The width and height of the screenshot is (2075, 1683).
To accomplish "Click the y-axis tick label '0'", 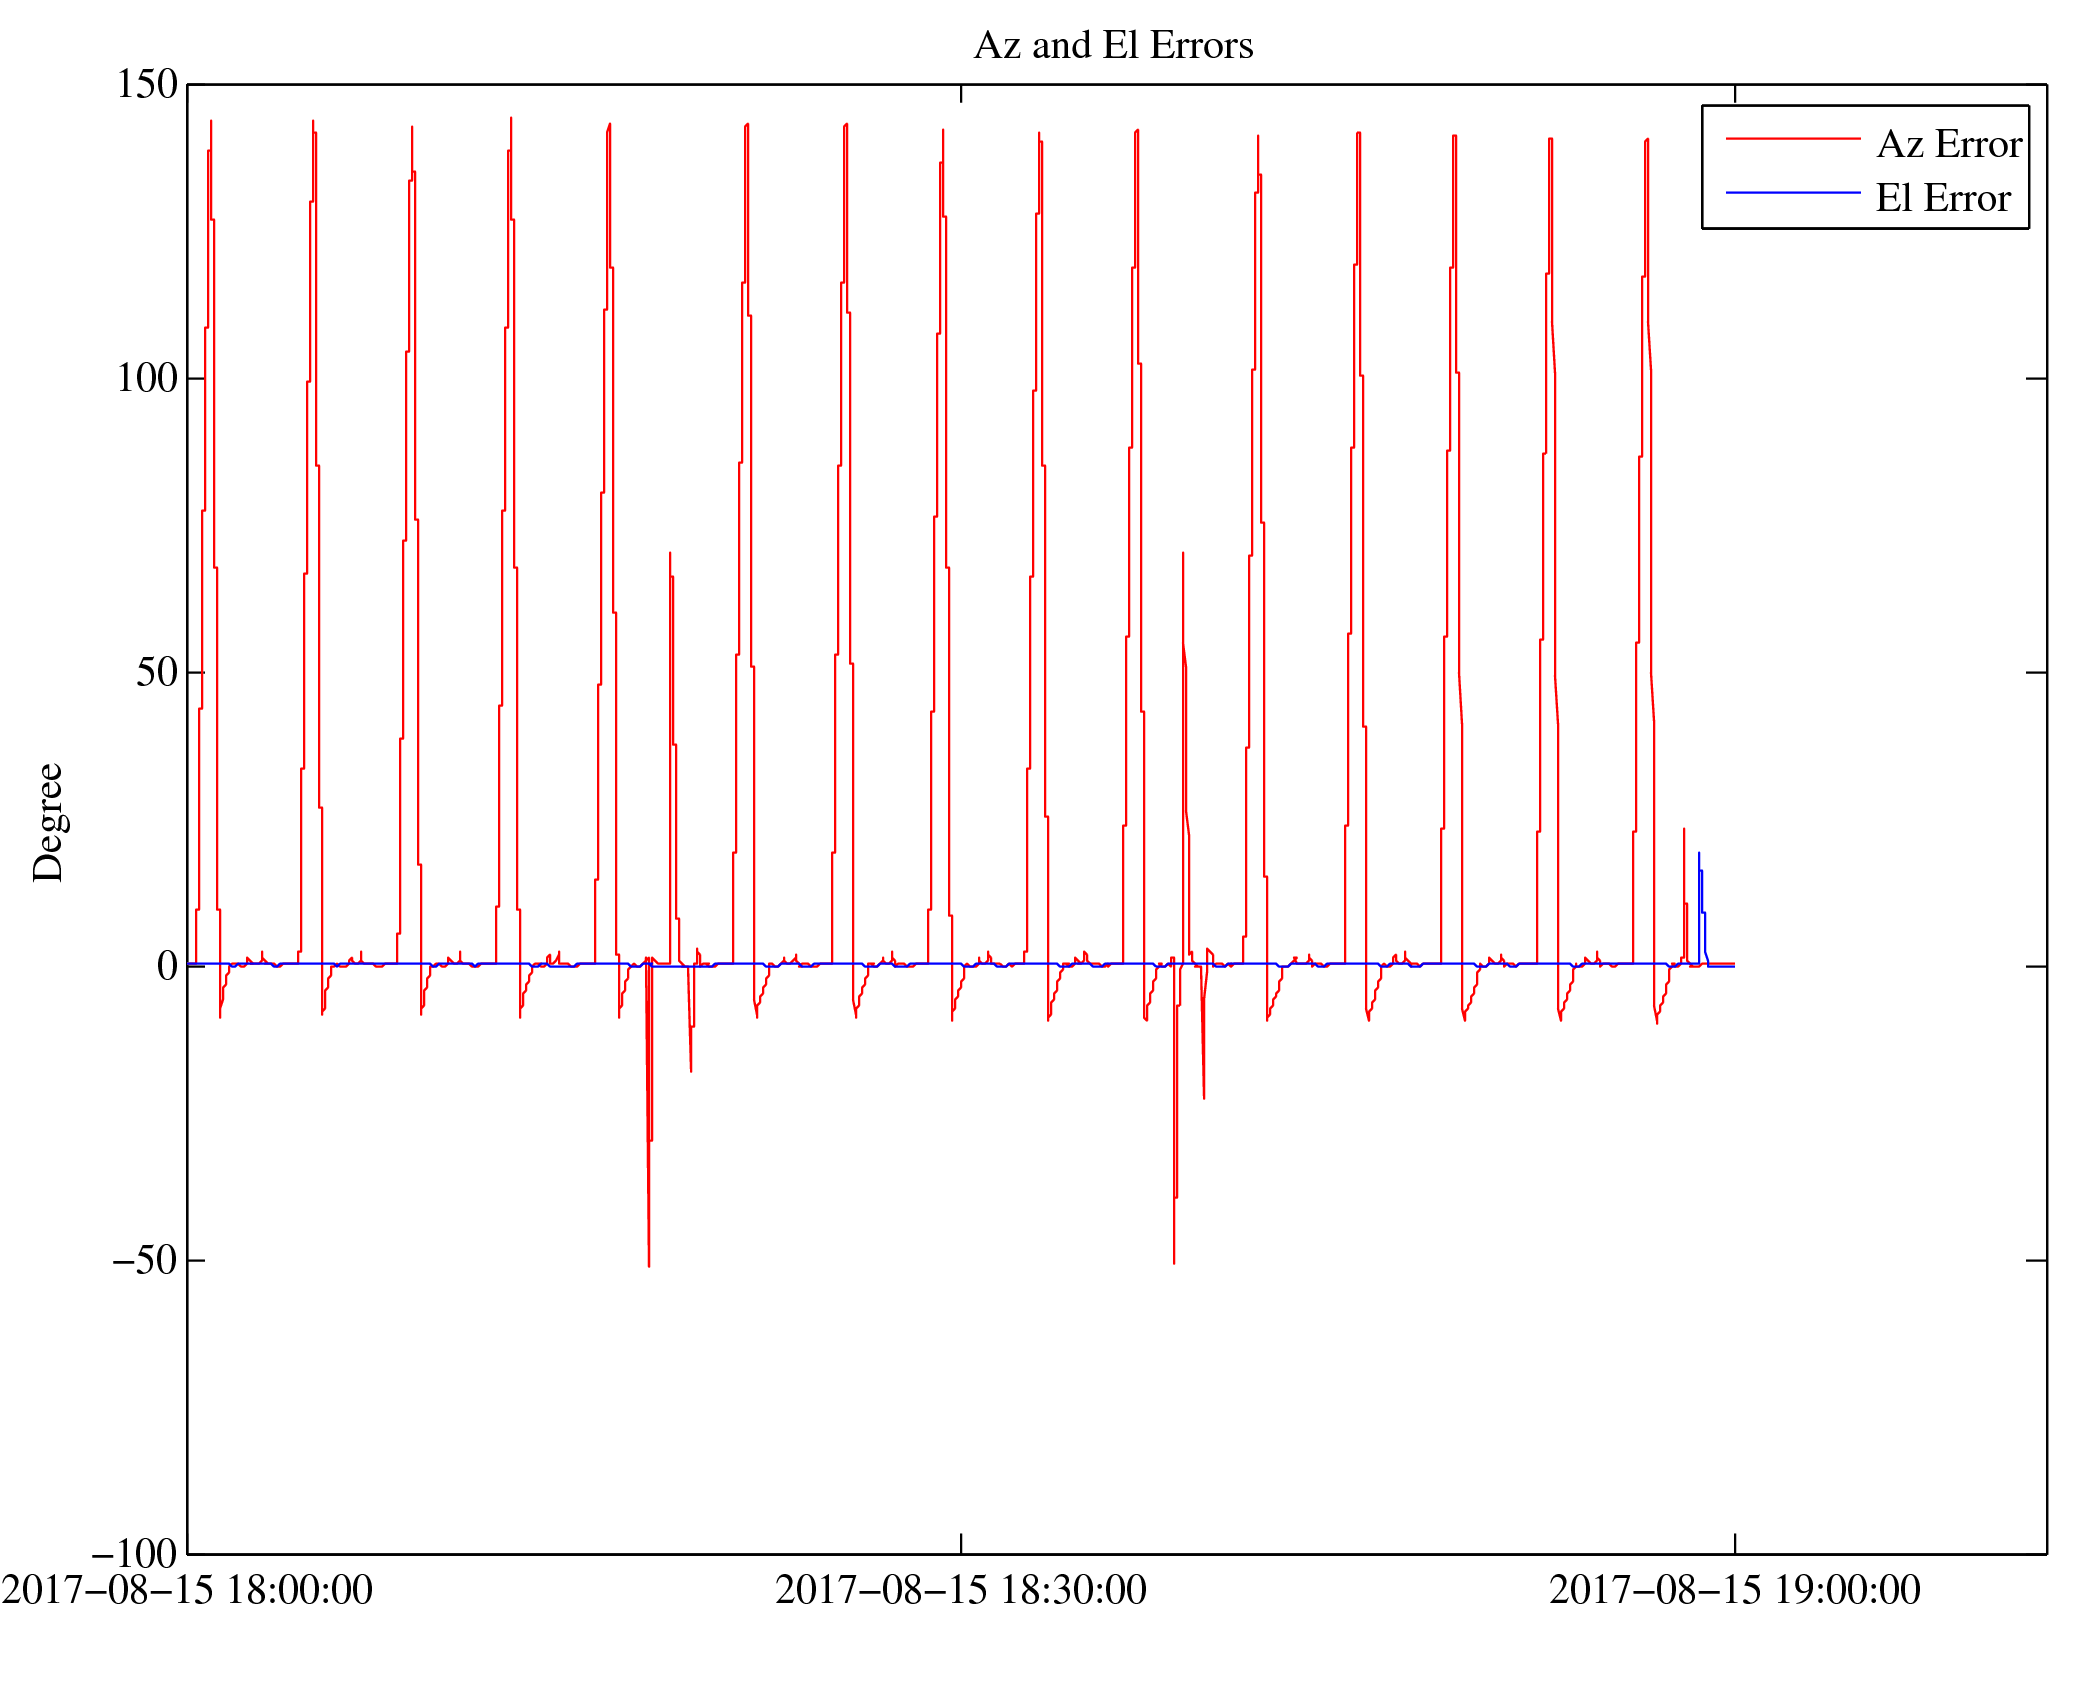I will click(x=168, y=966).
